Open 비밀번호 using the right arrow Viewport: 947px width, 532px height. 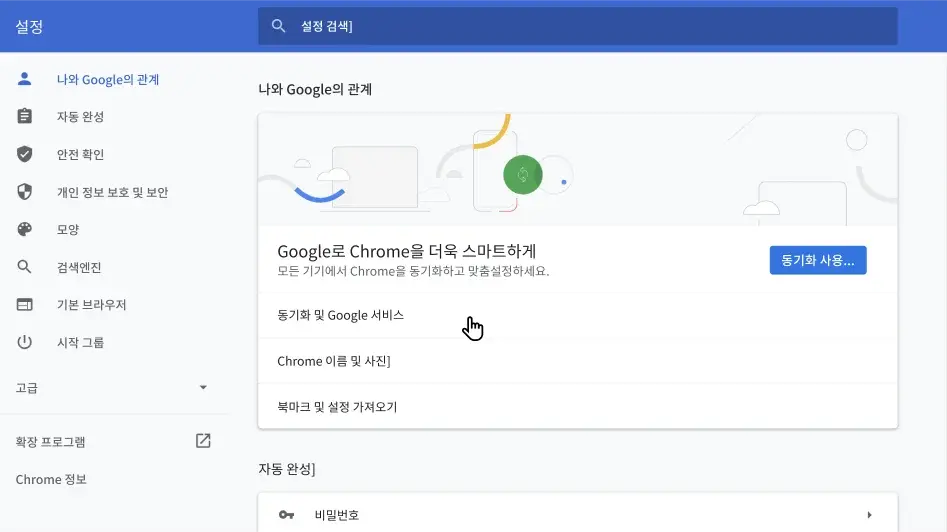[869, 514]
